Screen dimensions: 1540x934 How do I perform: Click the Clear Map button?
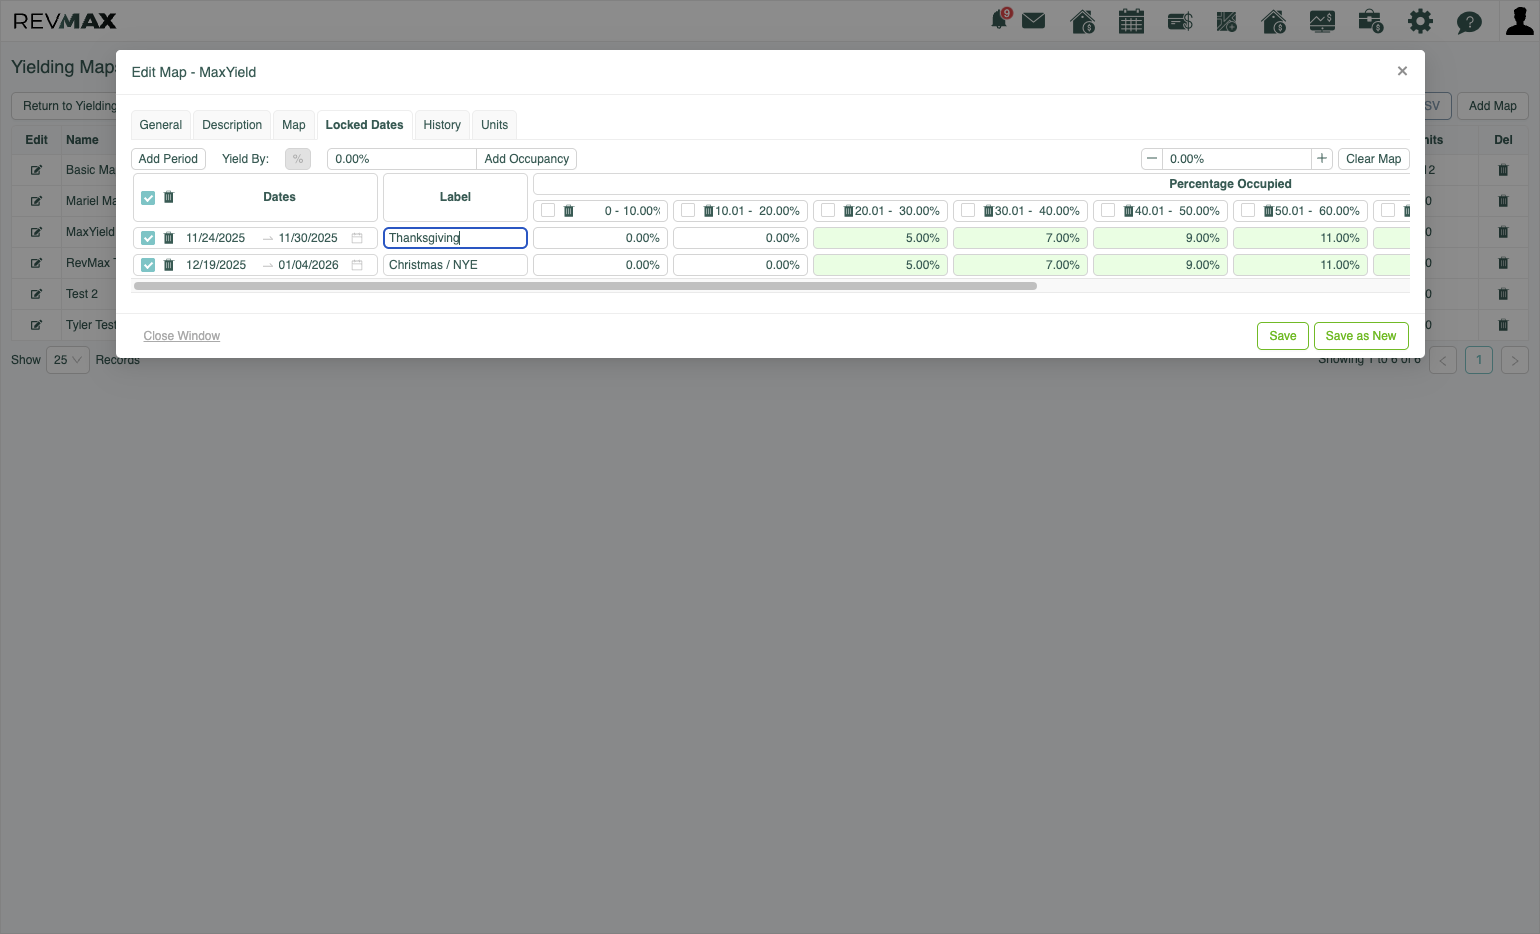(1373, 159)
